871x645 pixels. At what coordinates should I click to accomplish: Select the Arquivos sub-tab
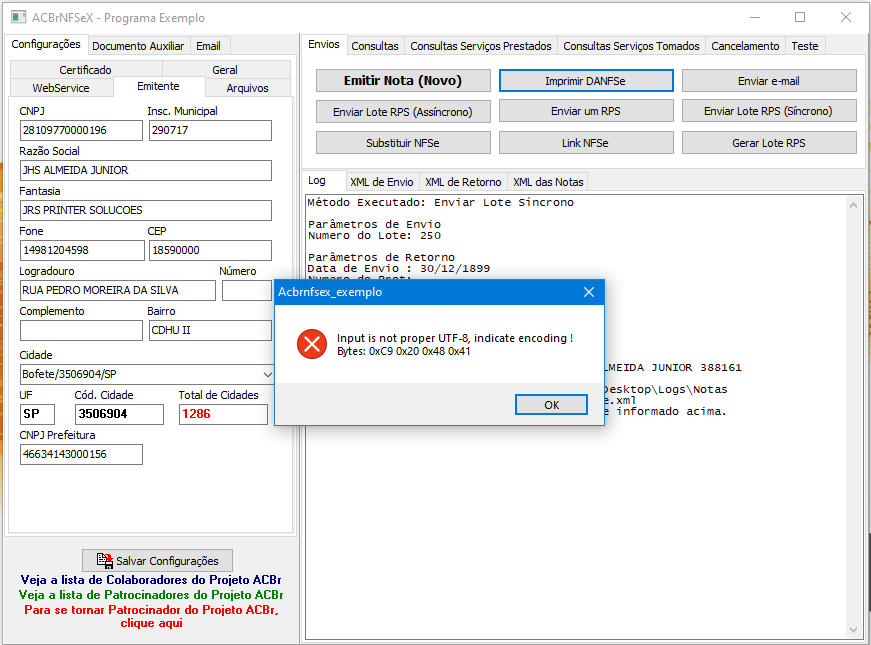tap(247, 88)
